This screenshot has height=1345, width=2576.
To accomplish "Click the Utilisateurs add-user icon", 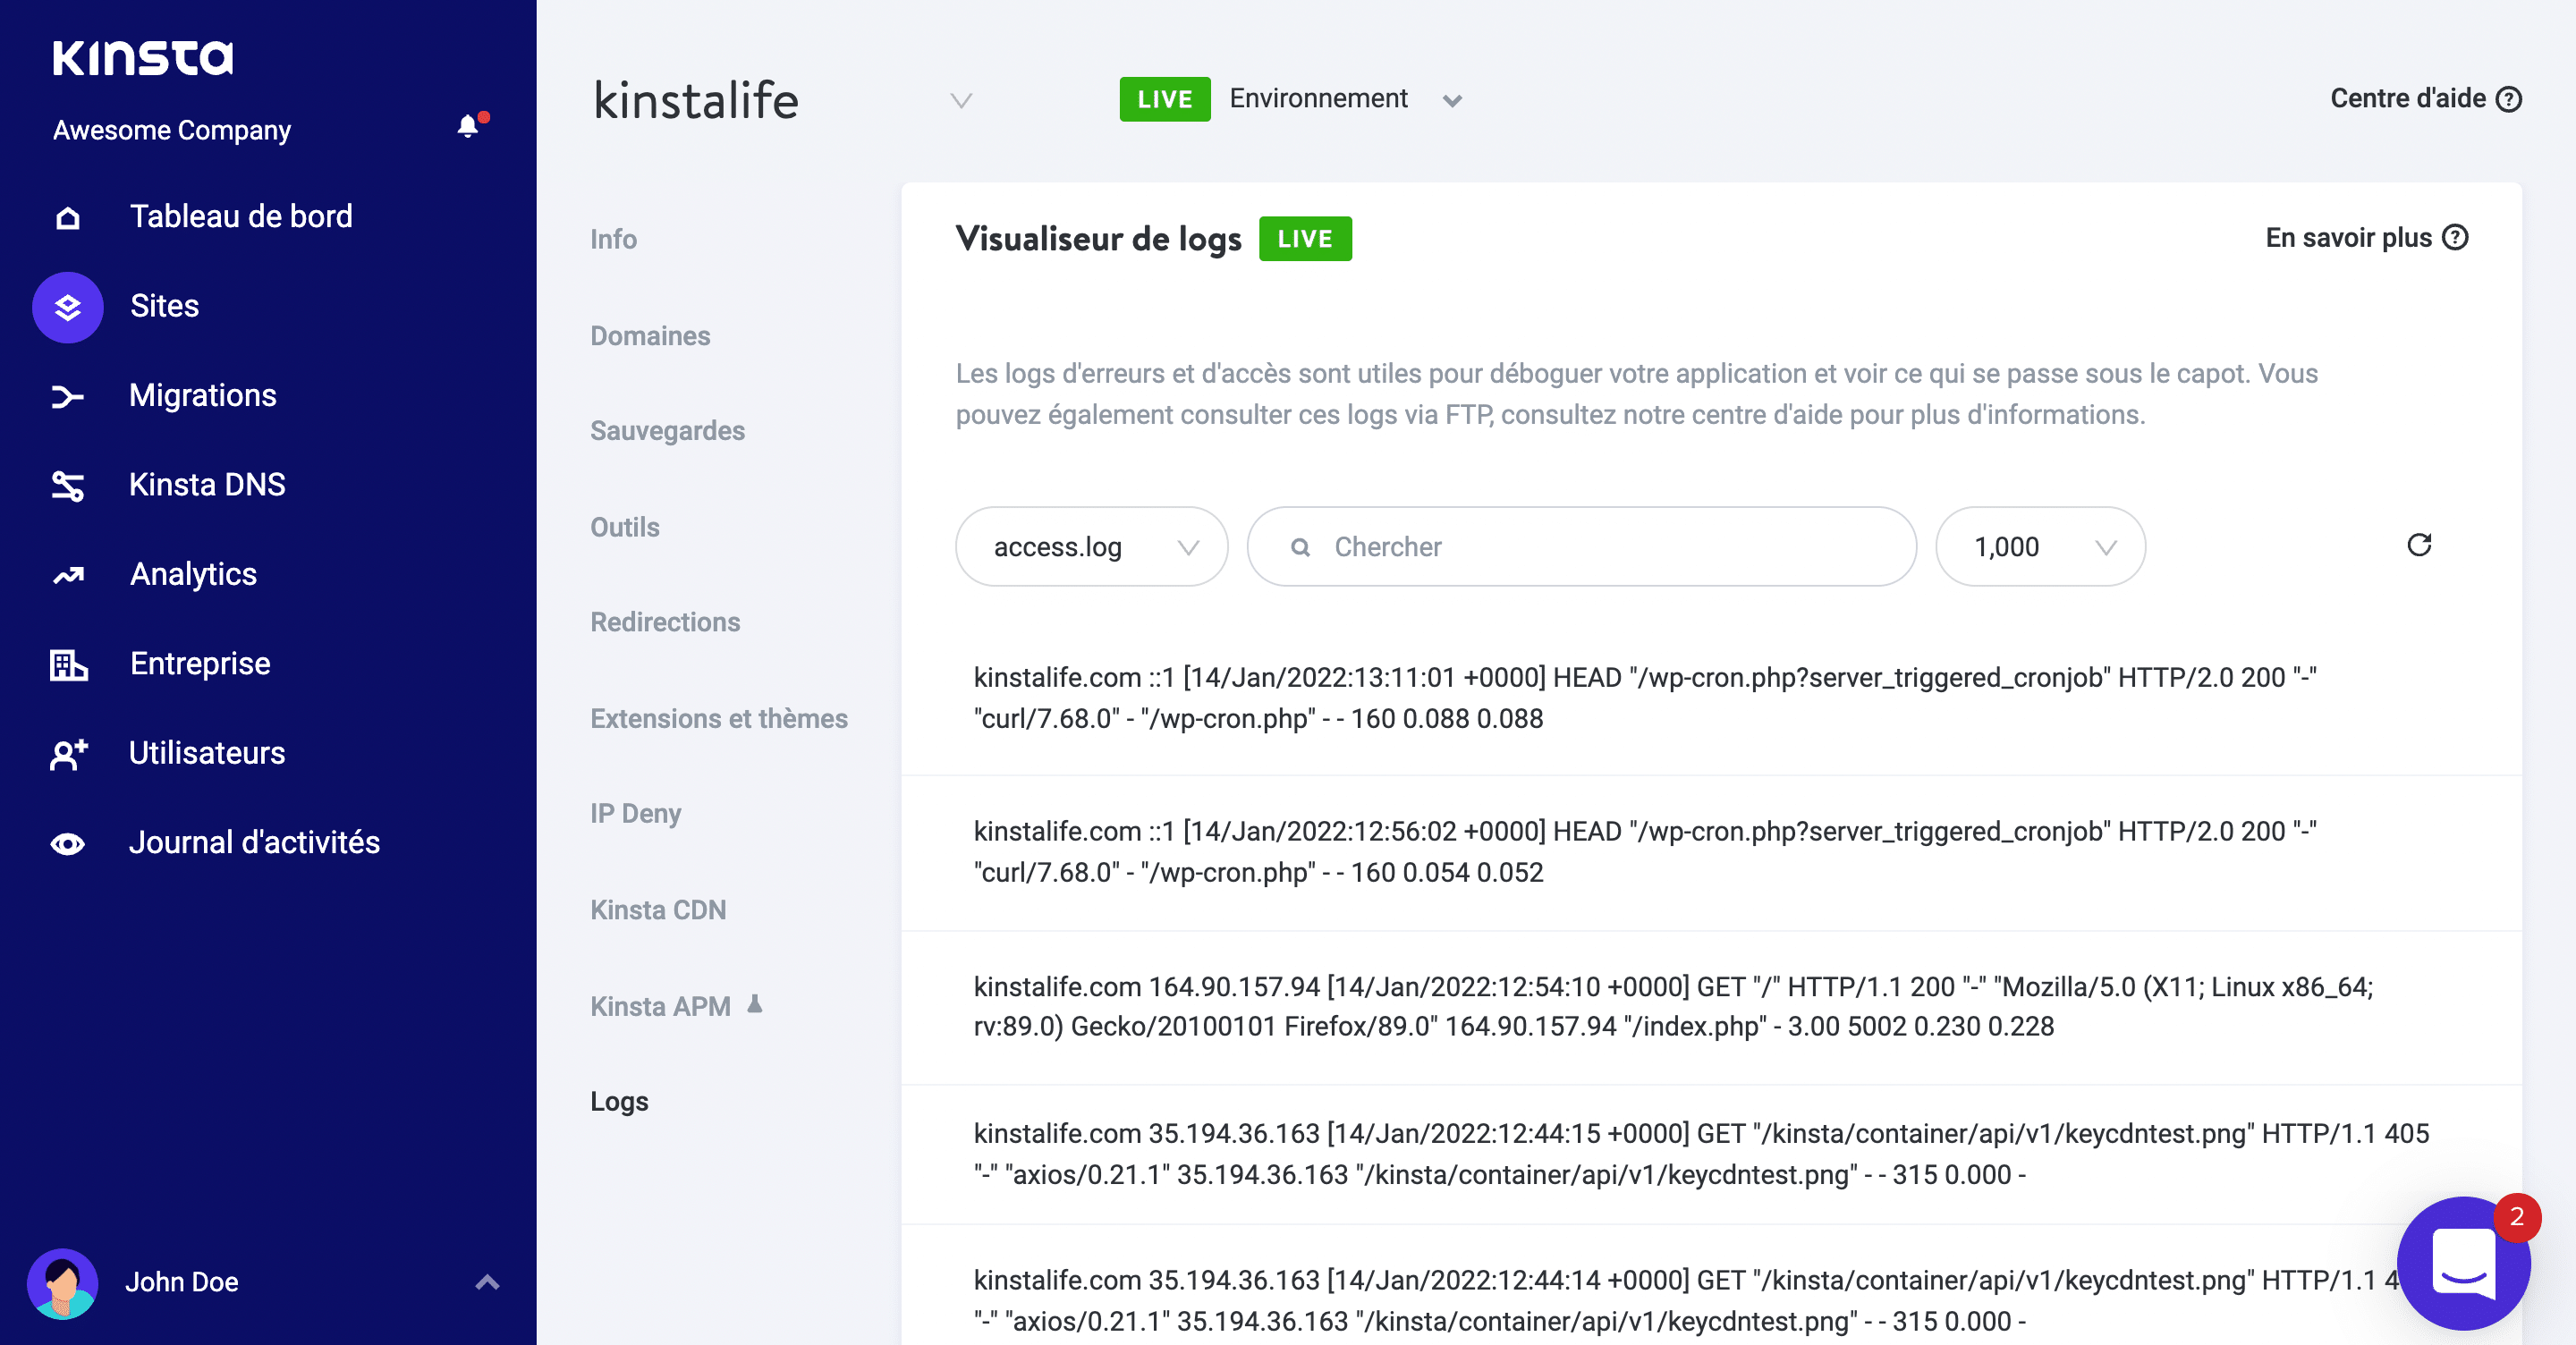I will click(68, 754).
